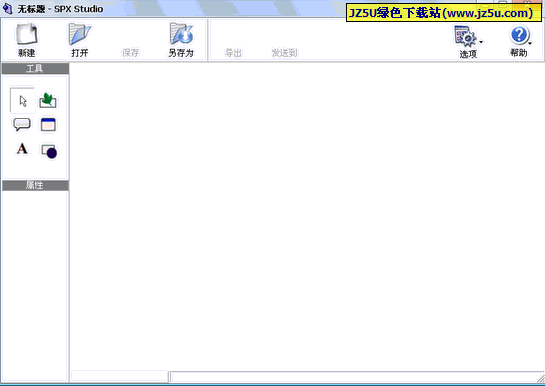Click the greyed 发送到 send-to button

pos(284,53)
